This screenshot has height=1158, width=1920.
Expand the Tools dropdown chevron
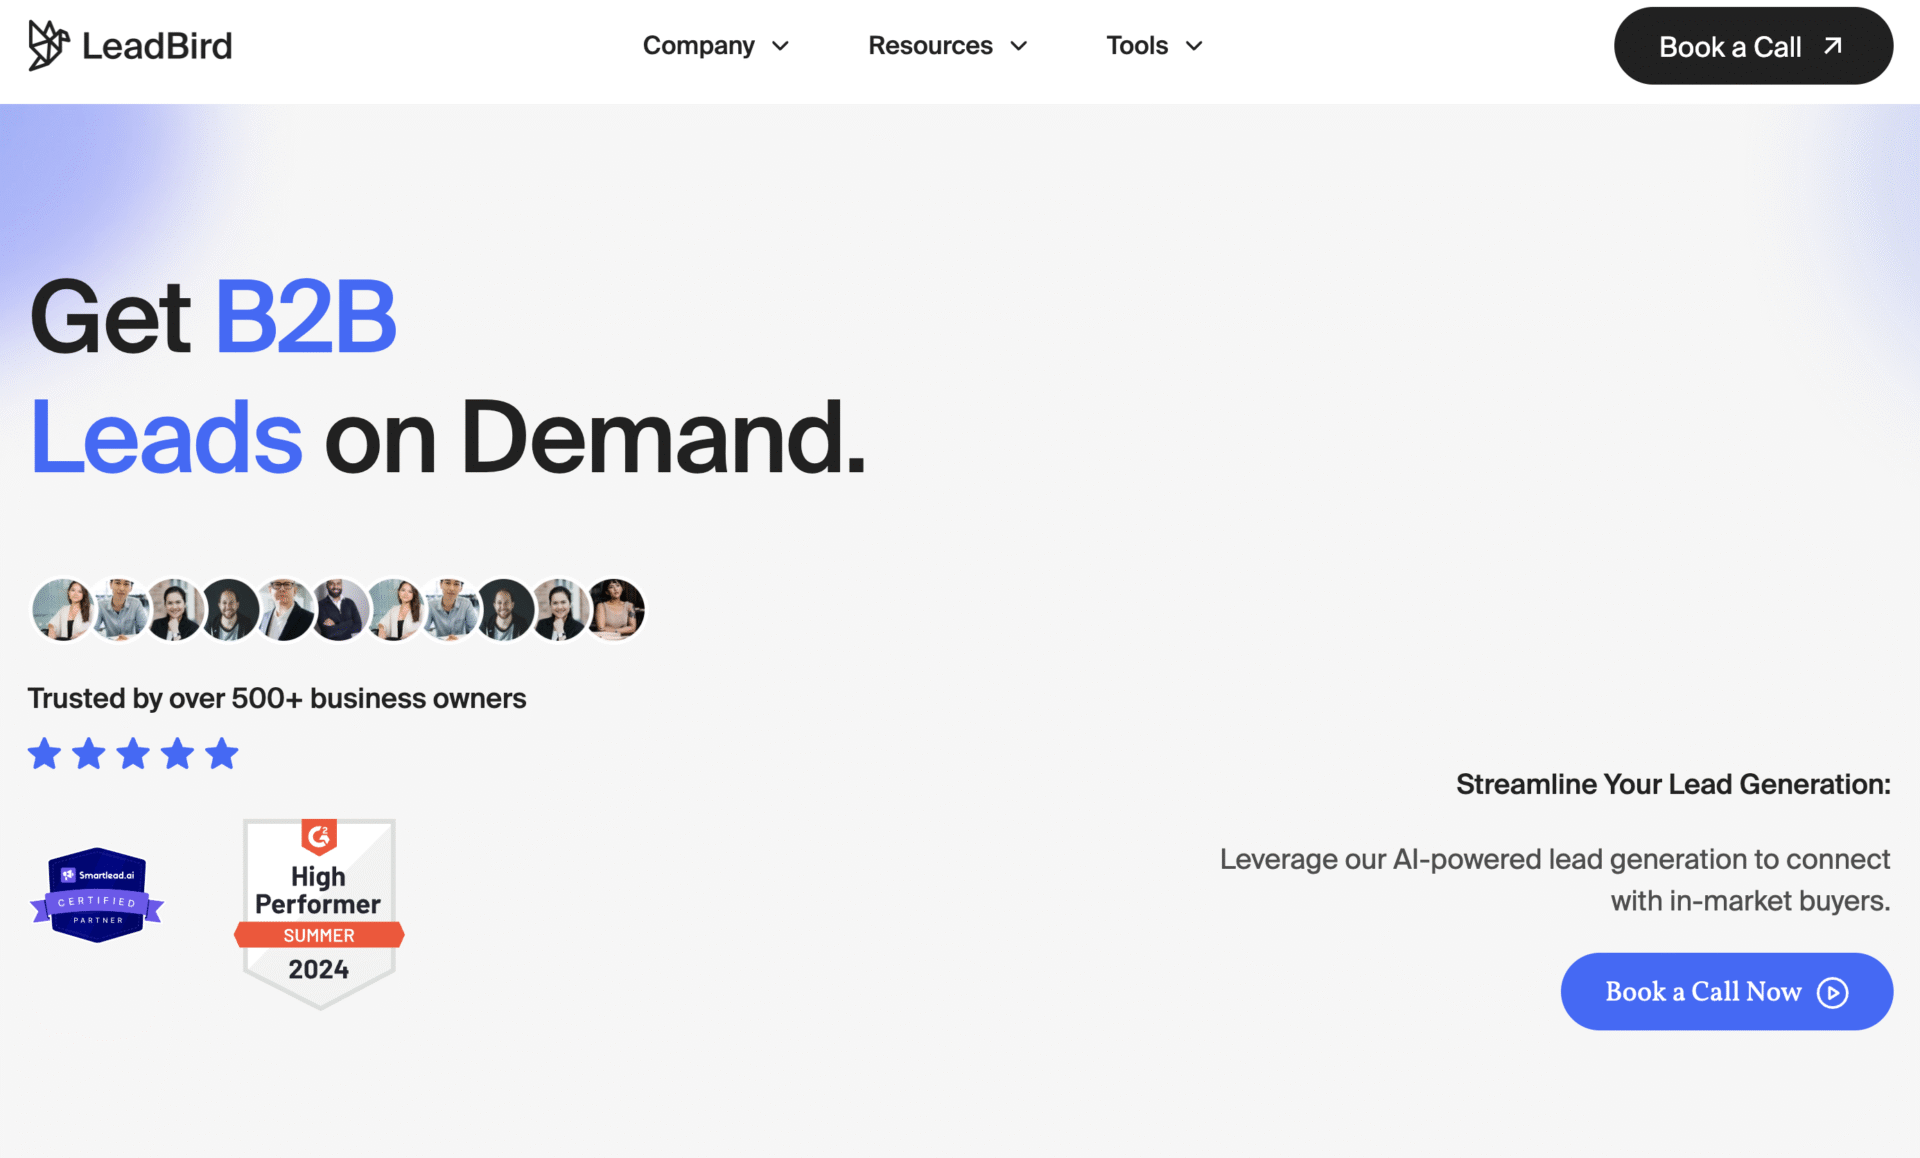(1194, 46)
